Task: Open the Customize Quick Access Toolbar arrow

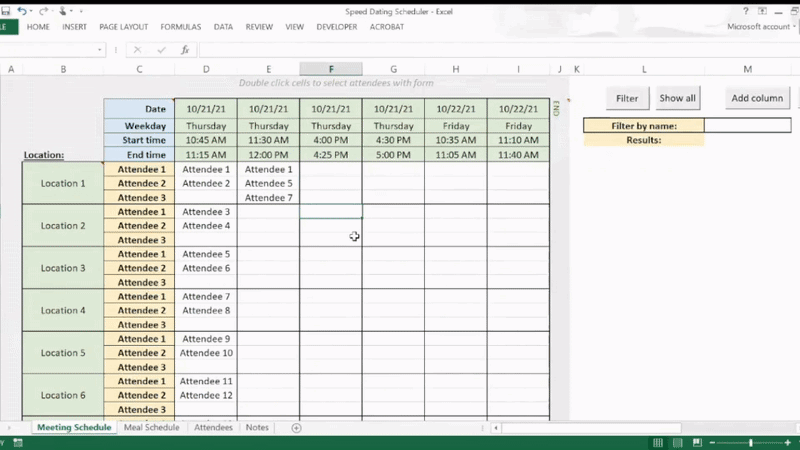Action: click(x=81, y=11)
